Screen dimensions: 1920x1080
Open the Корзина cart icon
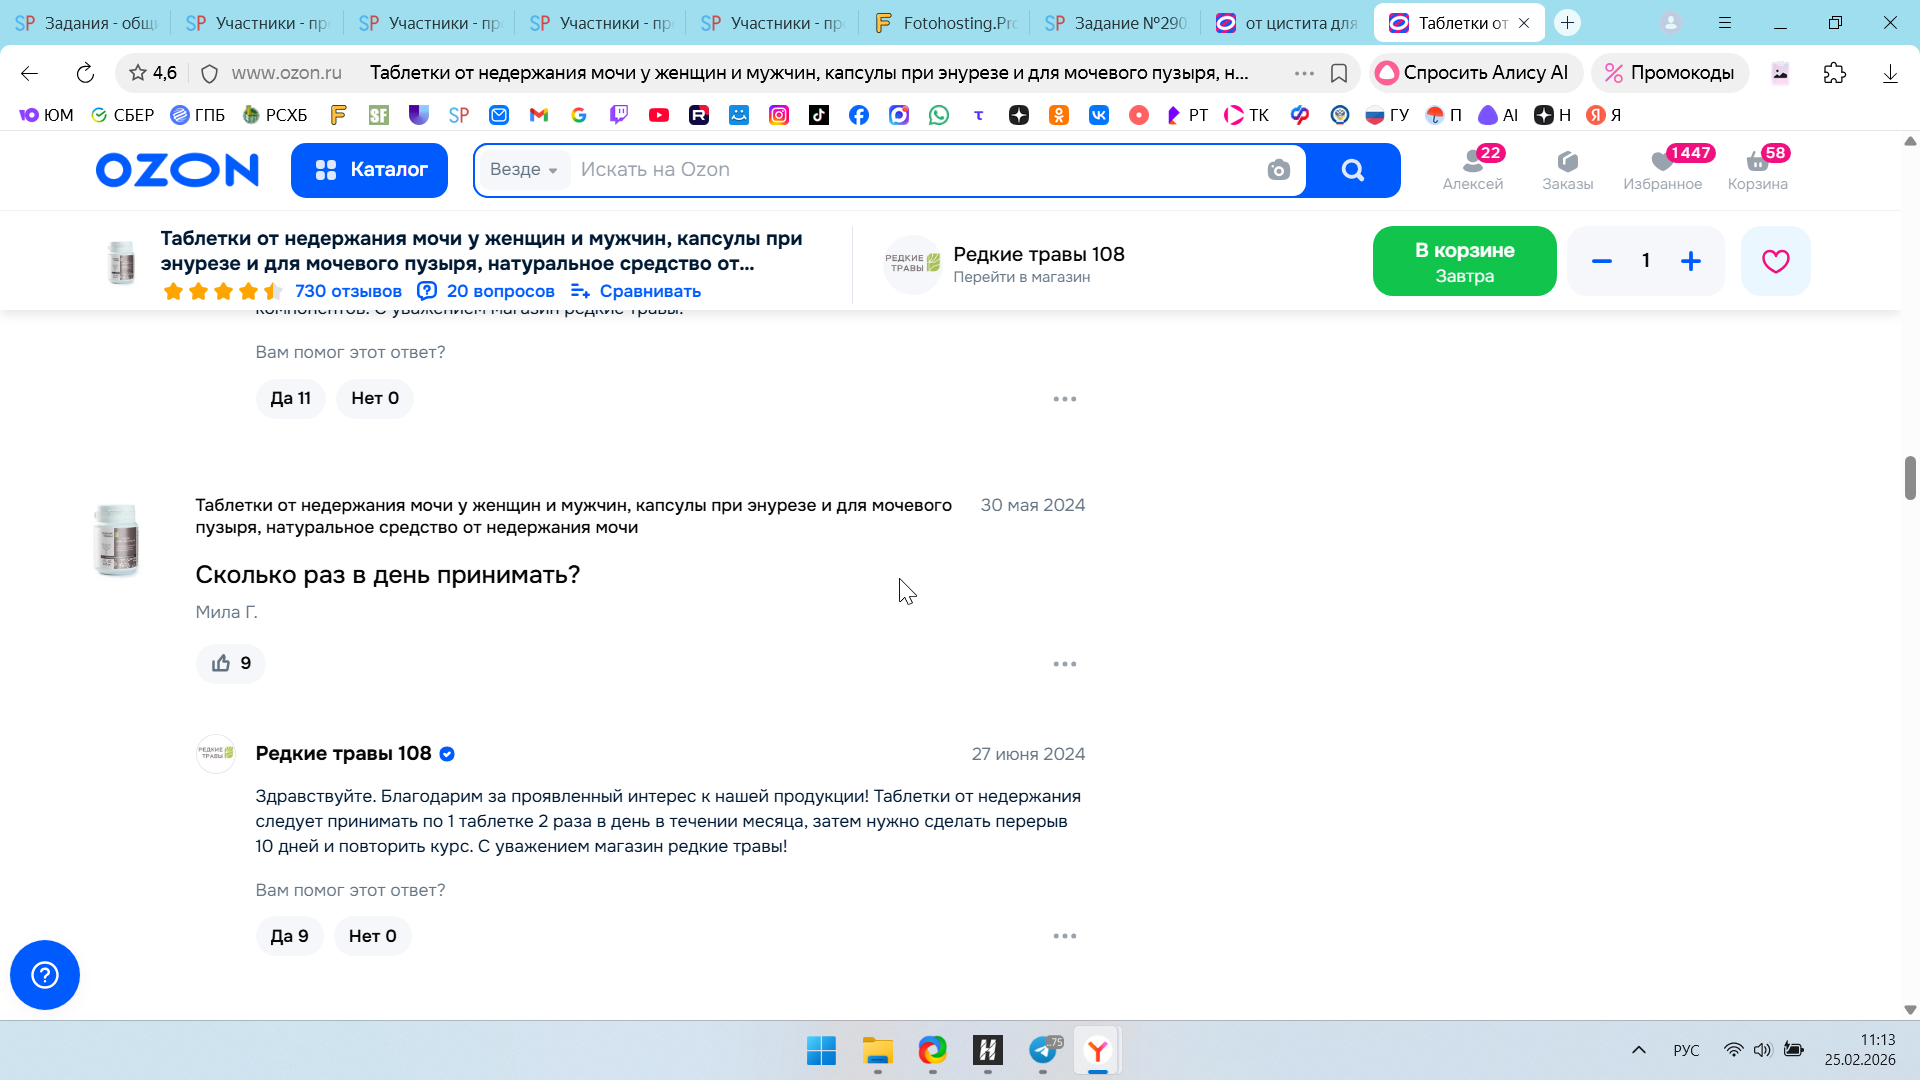tap(1757, 169)
